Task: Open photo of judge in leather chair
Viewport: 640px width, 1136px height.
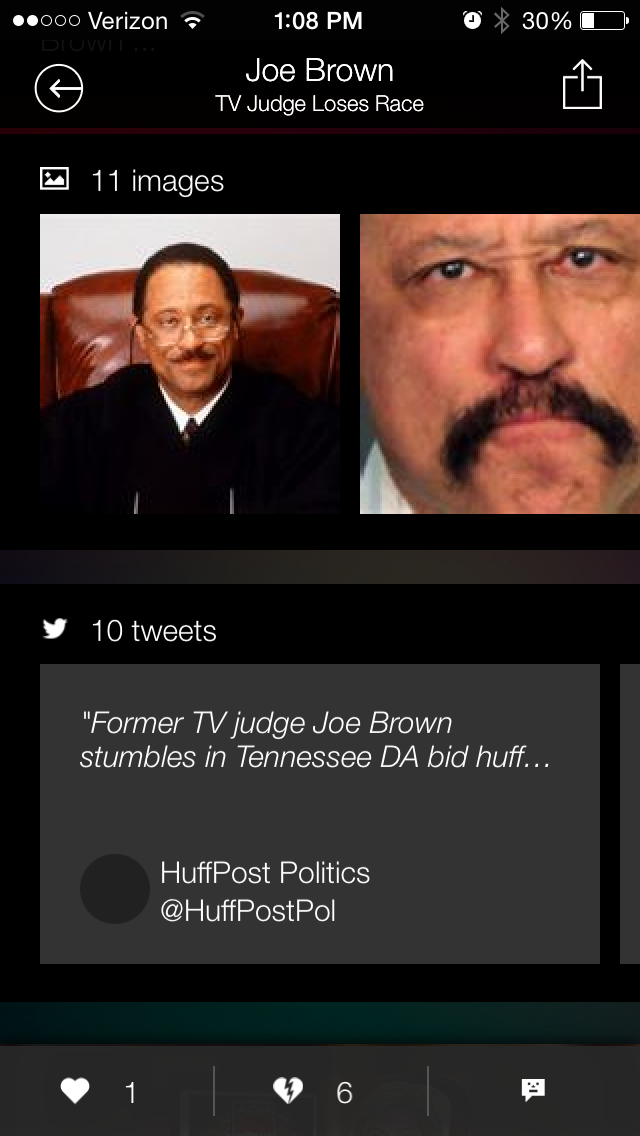Action: 190,364
